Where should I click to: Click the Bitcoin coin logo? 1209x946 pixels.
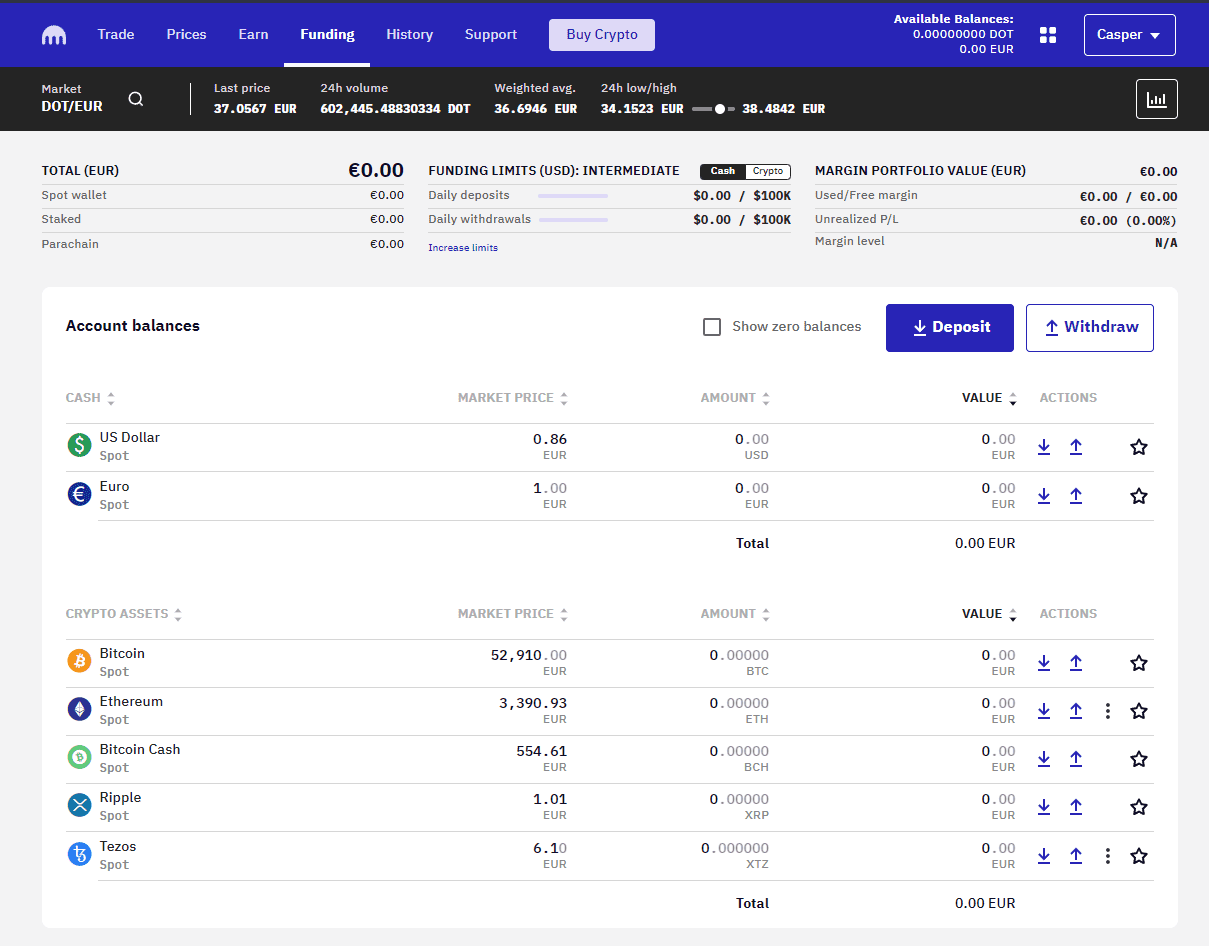pyautogui.click(x=79, y=661)
